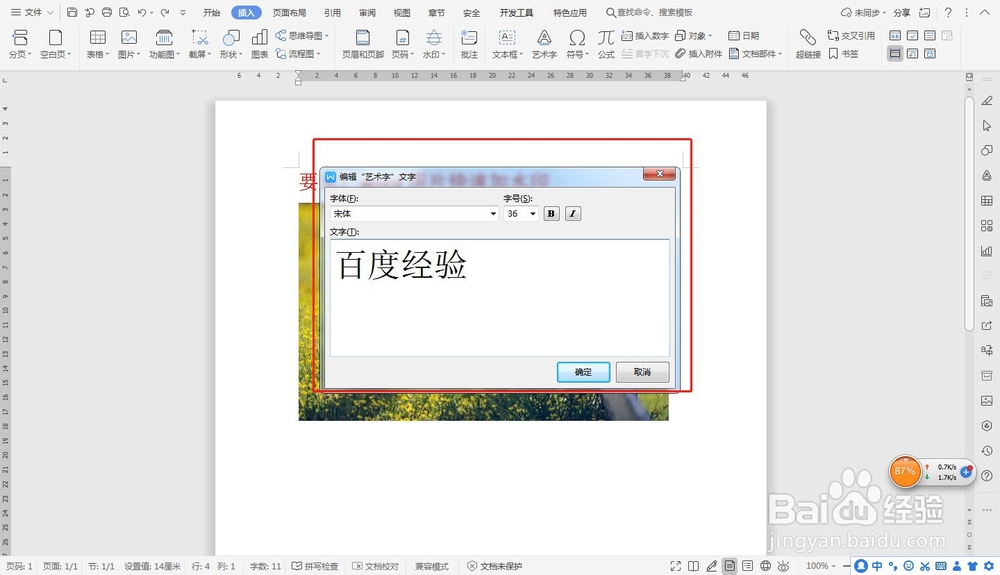Image resolution: width=1000 pixels, height=575 pixels.
Task: Insert a hyperlink with 超链接
Action: (808, 44)
